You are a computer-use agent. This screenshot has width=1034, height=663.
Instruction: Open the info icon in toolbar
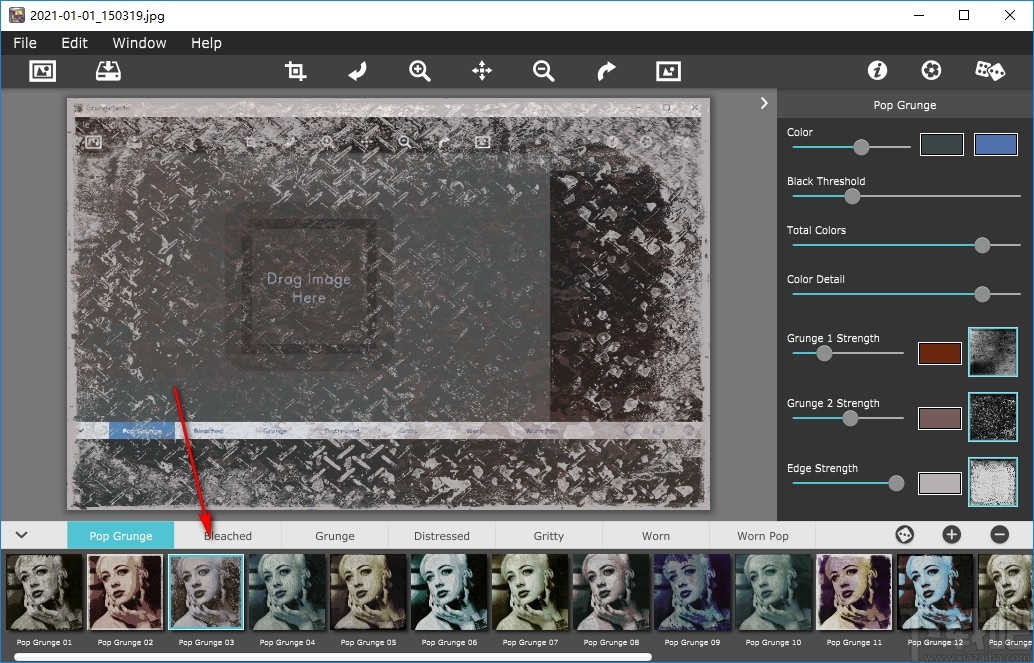click(877, 71)
